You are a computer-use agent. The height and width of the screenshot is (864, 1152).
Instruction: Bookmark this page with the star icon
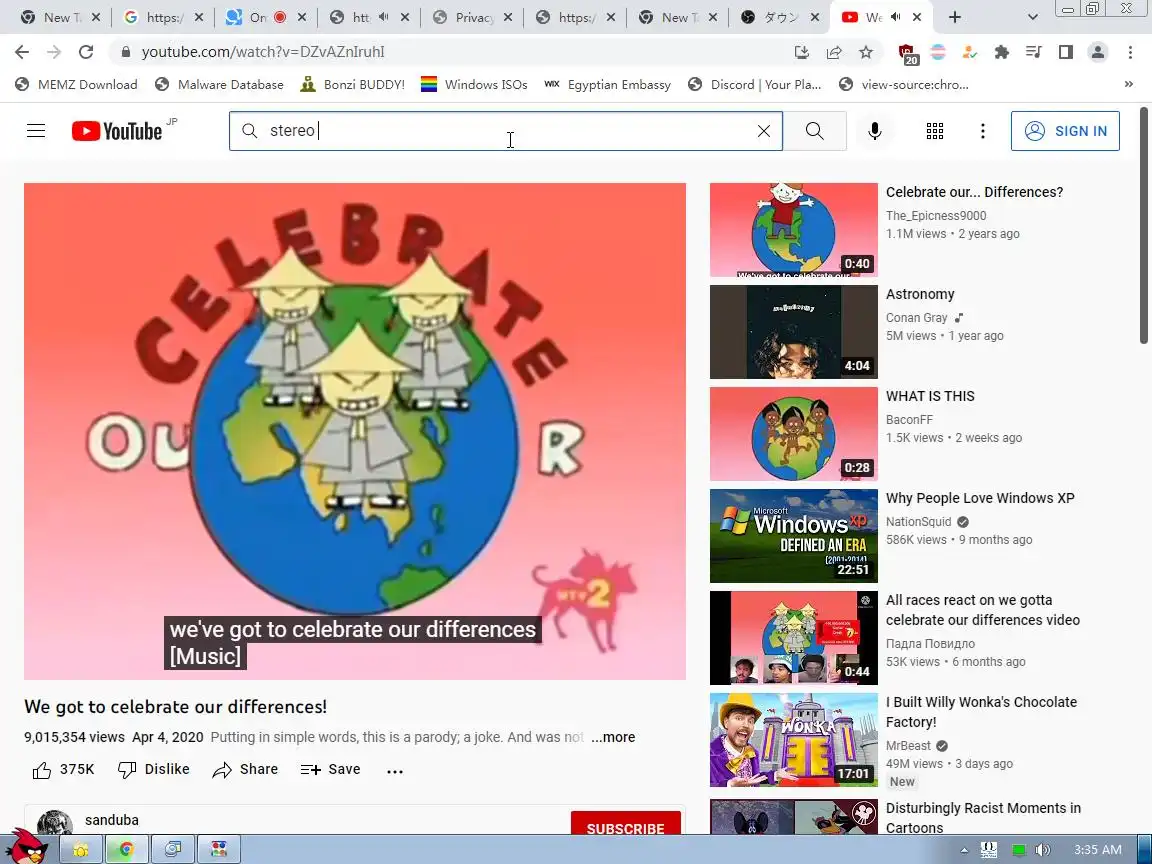(866, 52)
